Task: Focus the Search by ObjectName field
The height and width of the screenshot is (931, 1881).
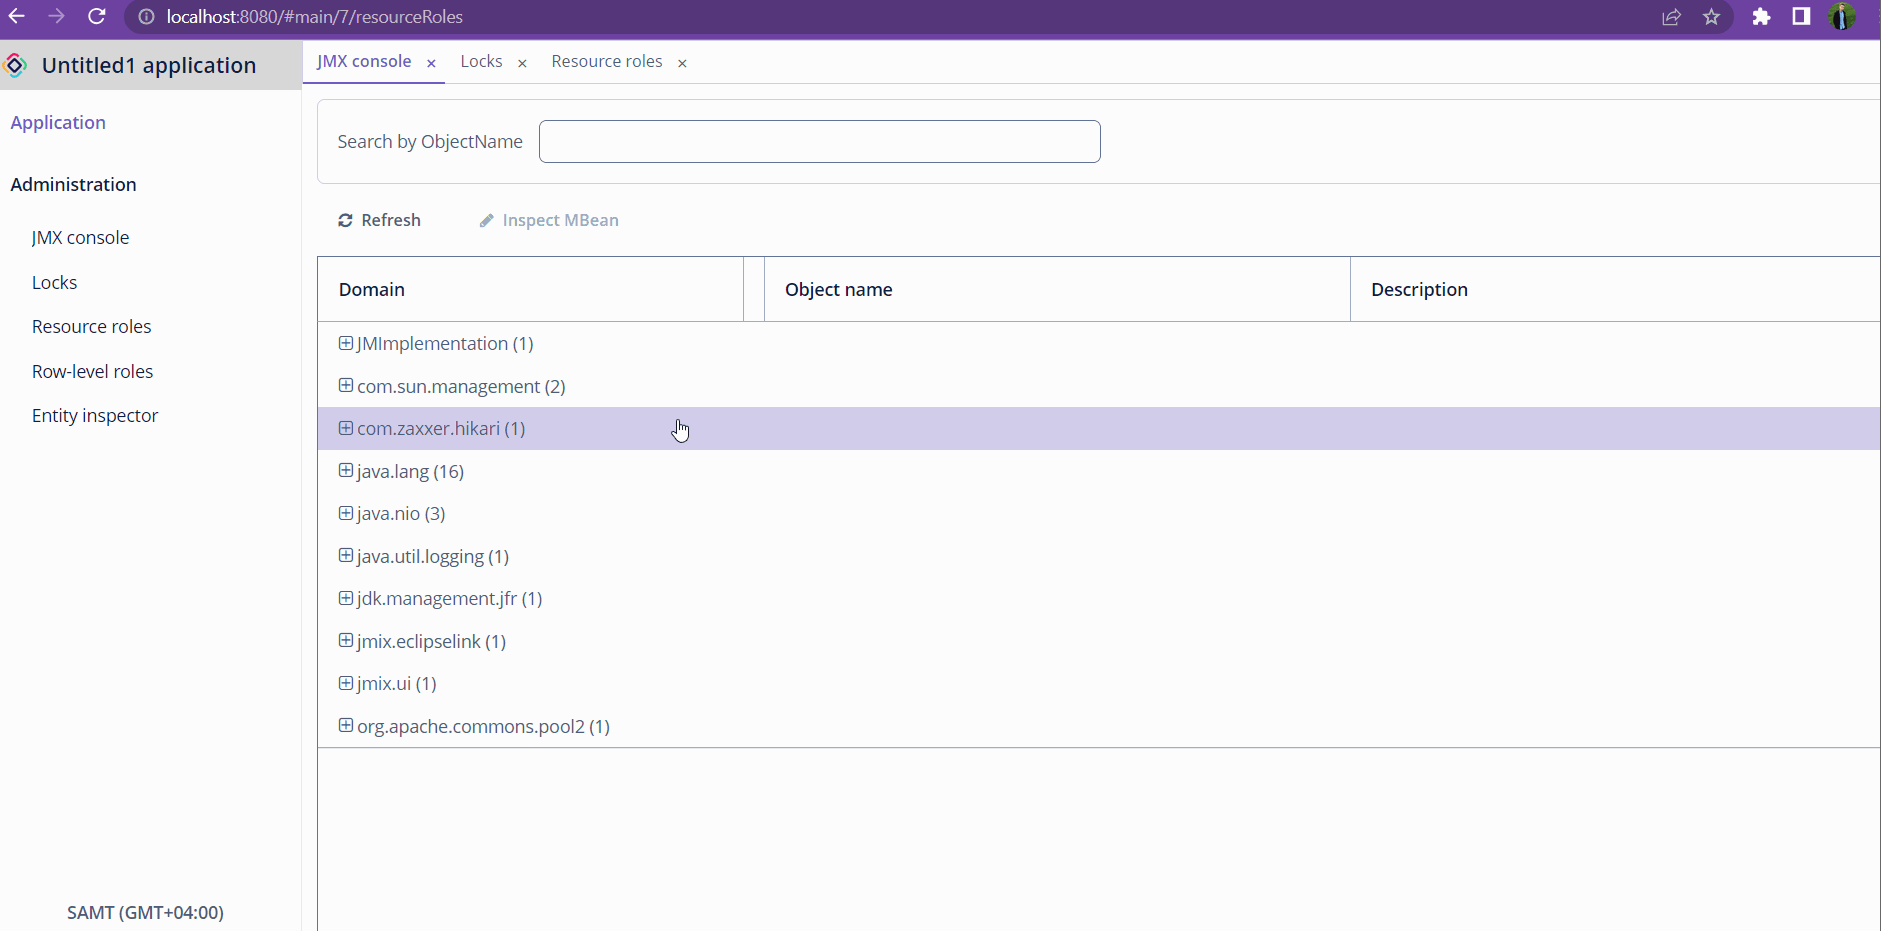Action: [x=820, y=142]
